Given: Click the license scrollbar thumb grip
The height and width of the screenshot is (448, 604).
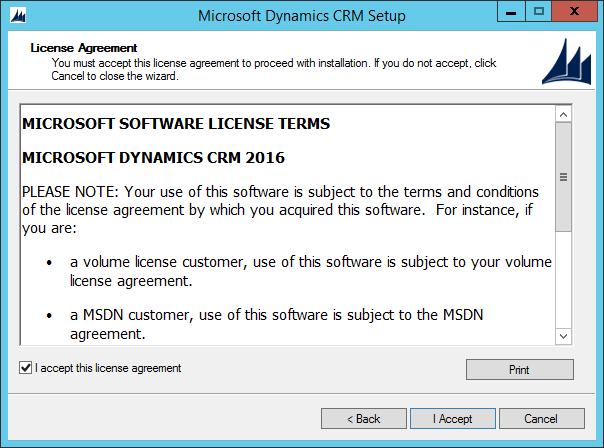Looking at the screenshot, I should (x=563, y=177).
